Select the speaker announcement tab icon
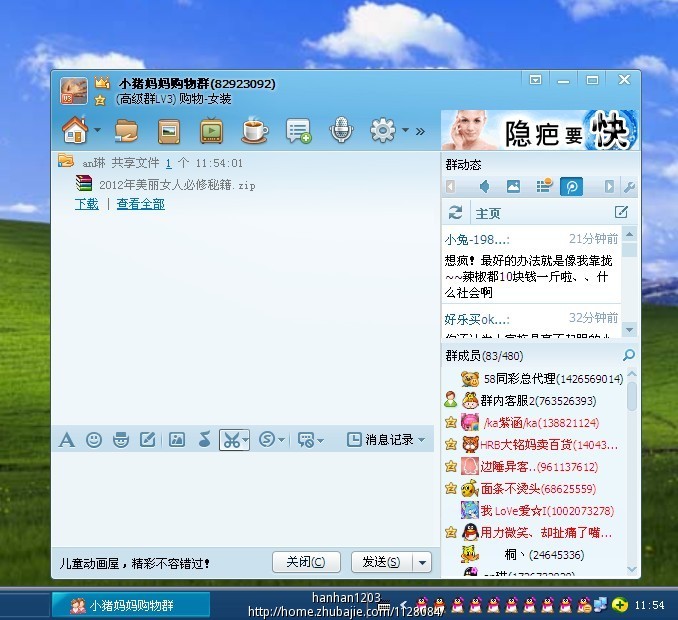Image resolution: width=678 pixels, height=620 pixels. (x=485, y=187)
